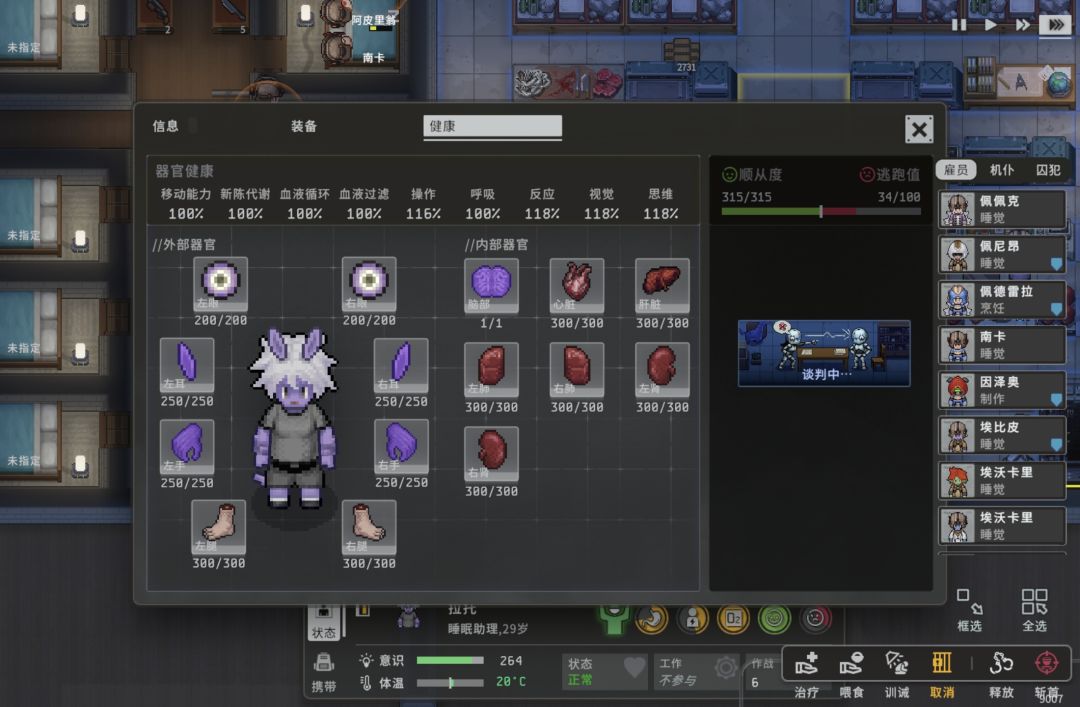The image size is (1080, 707).
Task: Click the globe icon at top right
Action: click(1059, 84)
